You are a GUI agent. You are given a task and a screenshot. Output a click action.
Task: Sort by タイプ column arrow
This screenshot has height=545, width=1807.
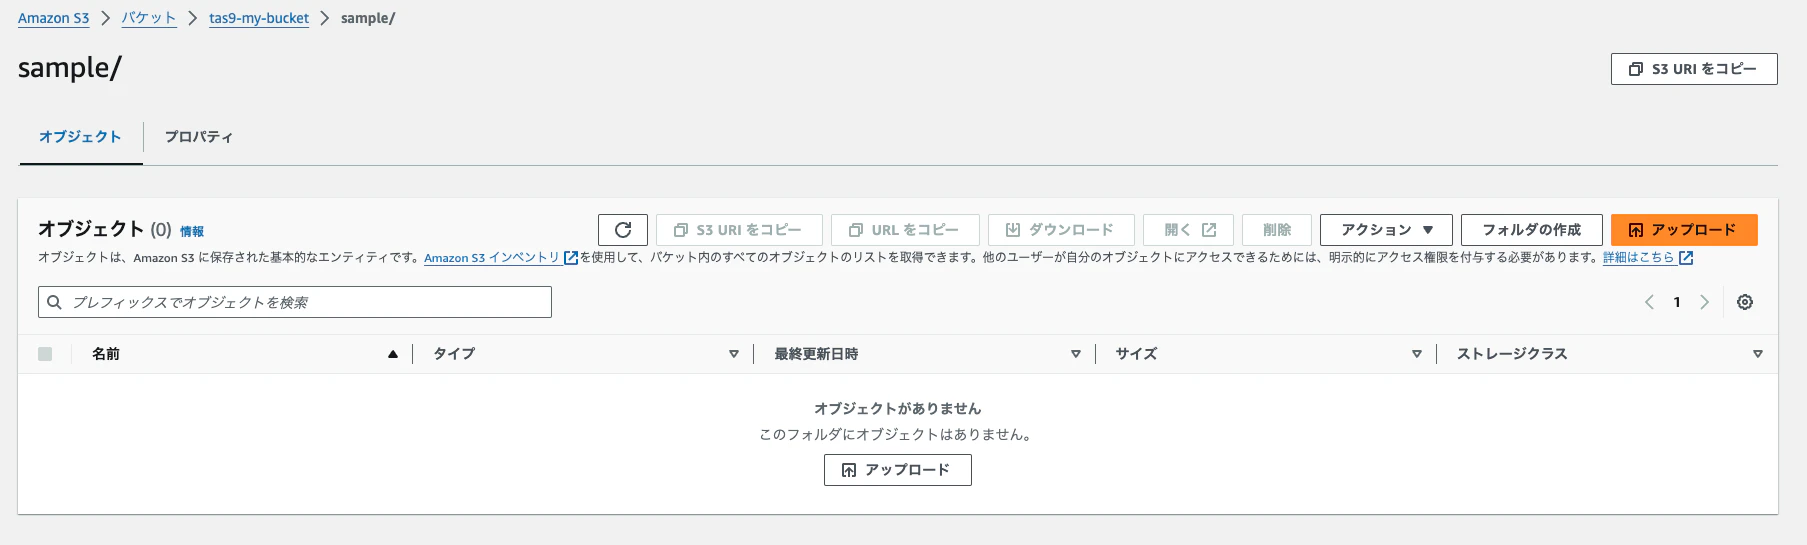pos(734,354)
